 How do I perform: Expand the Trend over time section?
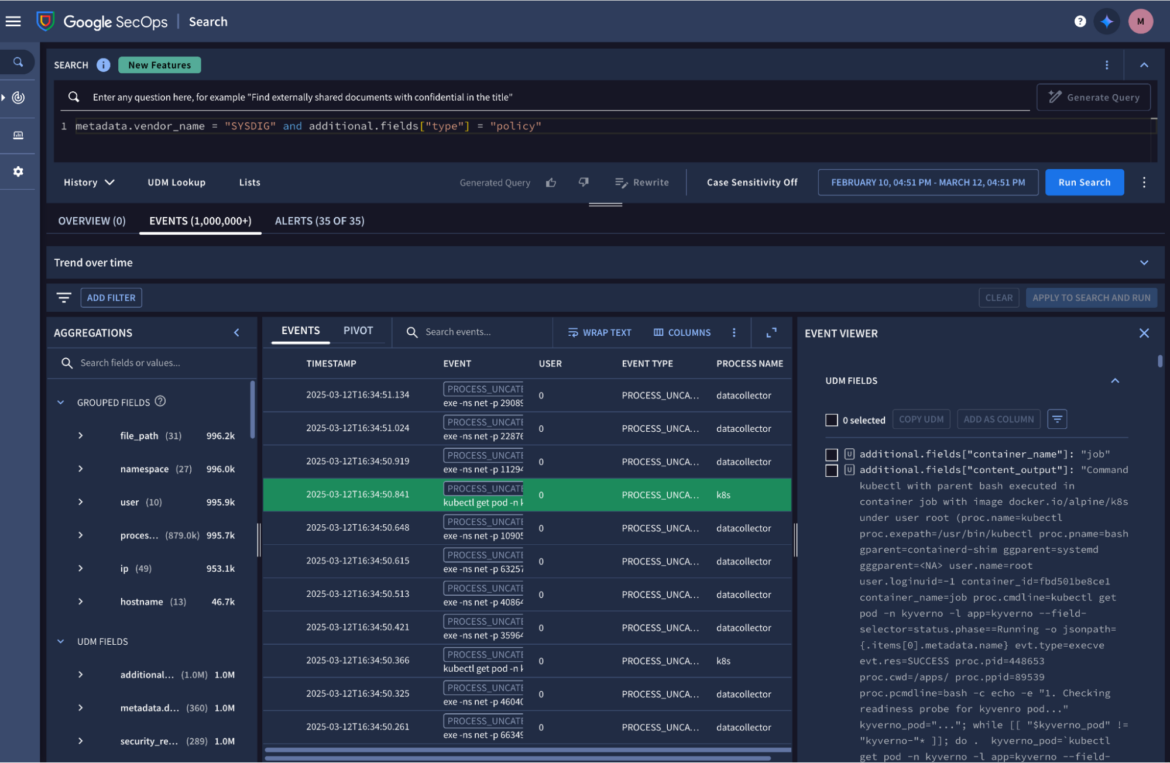1144,263
